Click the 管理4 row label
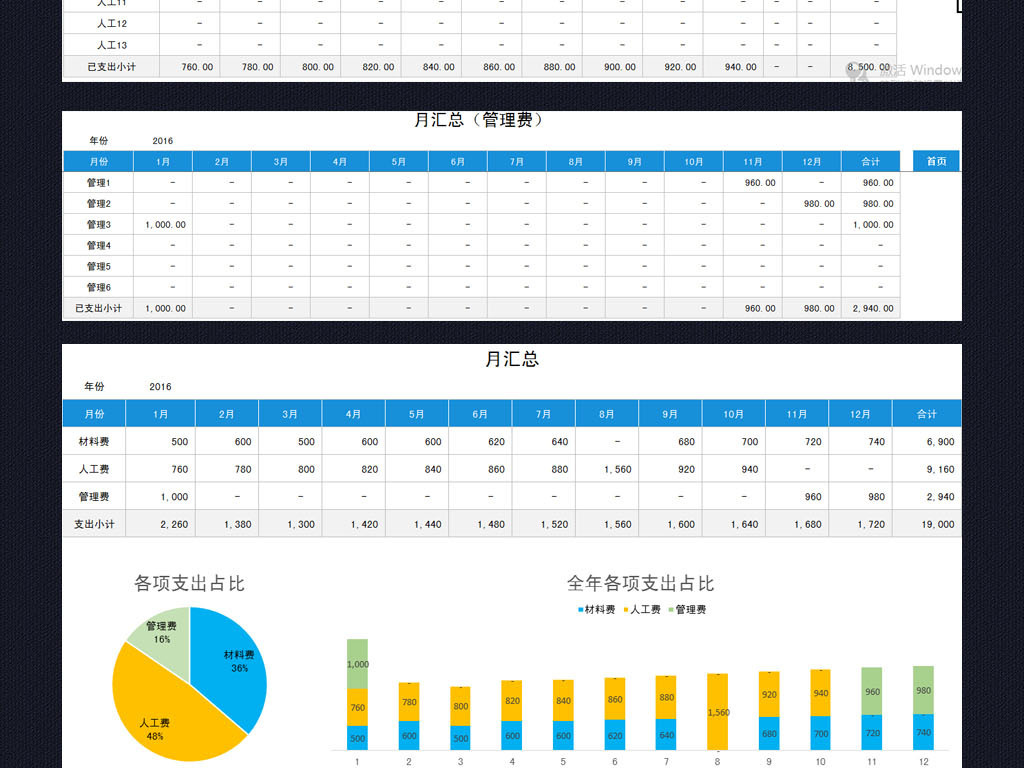The width and height of the screenshot is (1024, 768). pos(99,246)
